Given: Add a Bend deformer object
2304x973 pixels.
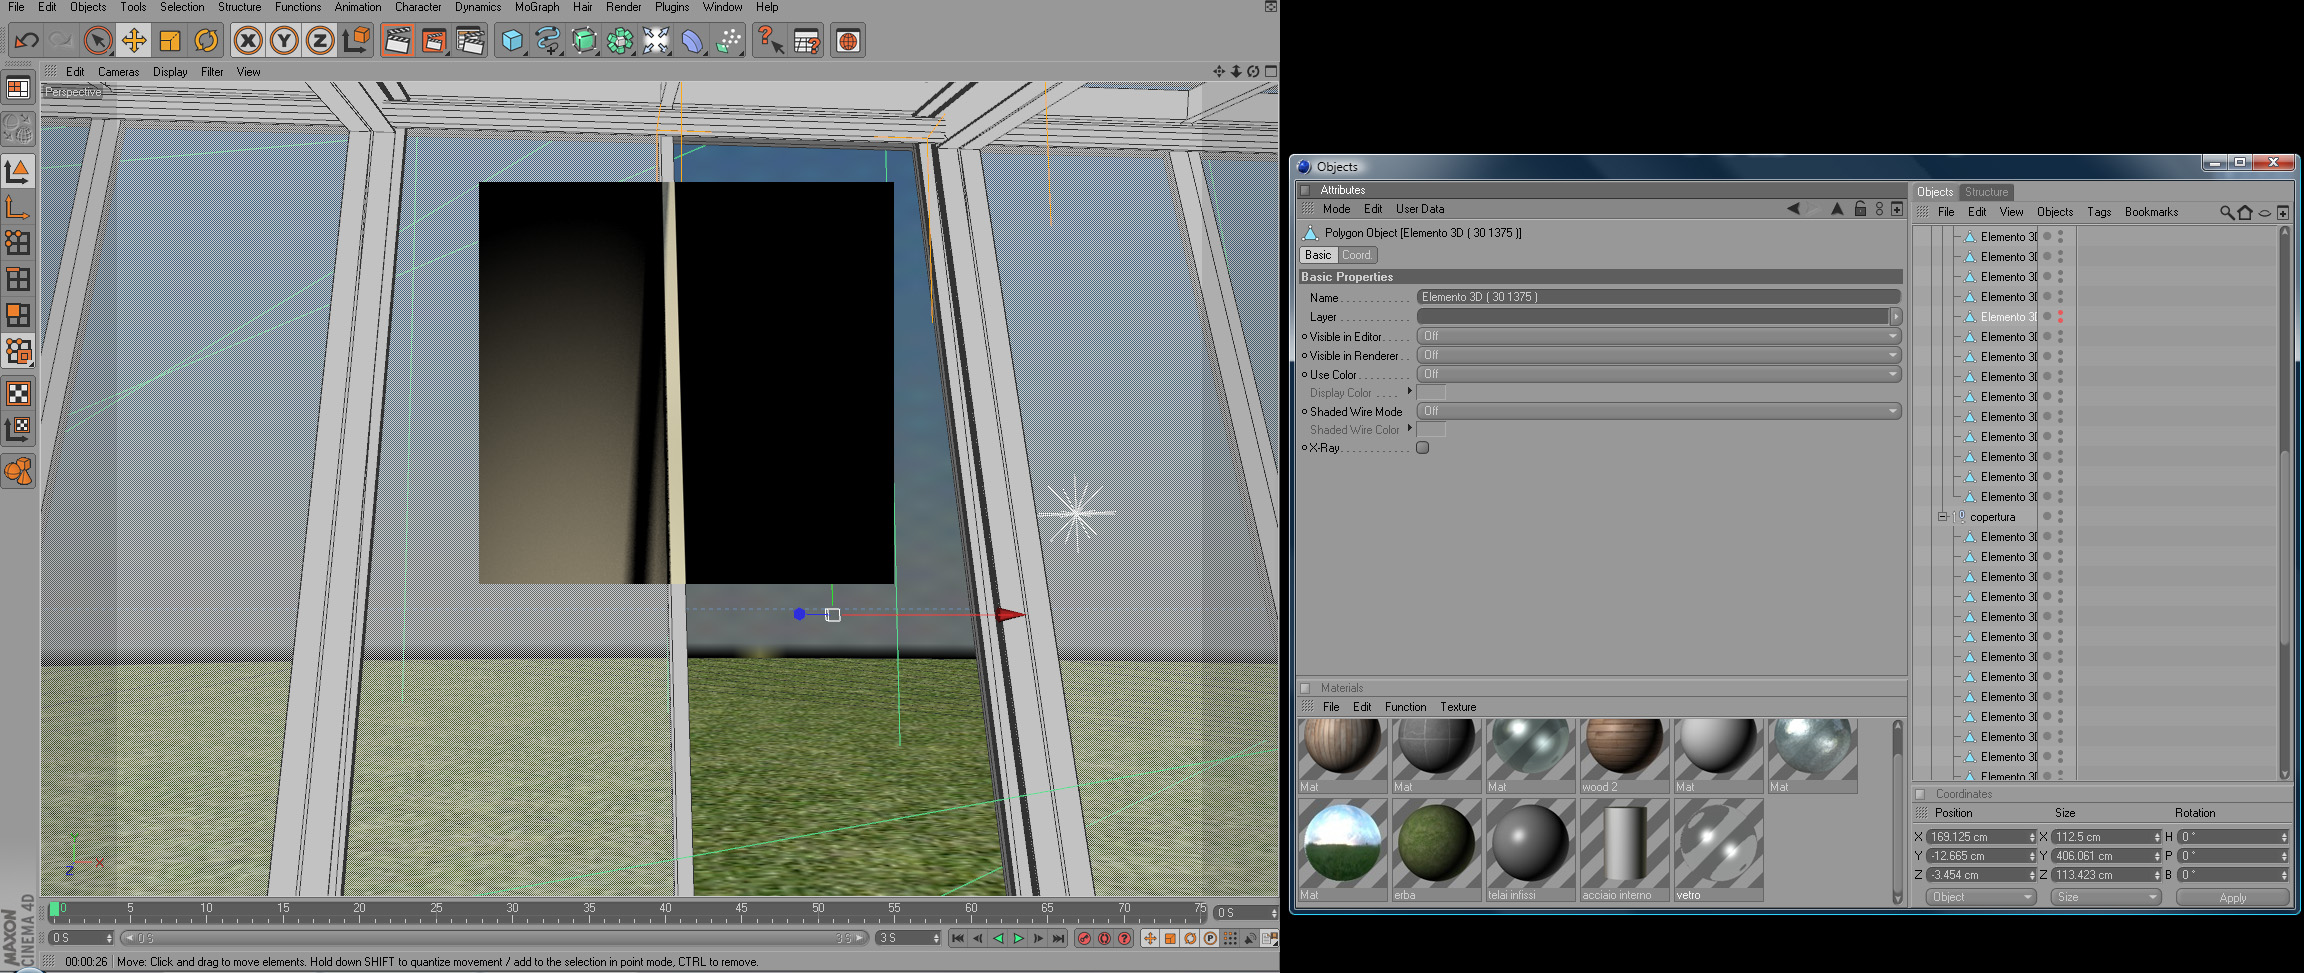Looking at the screenshot, I should (x=692, y=41).
